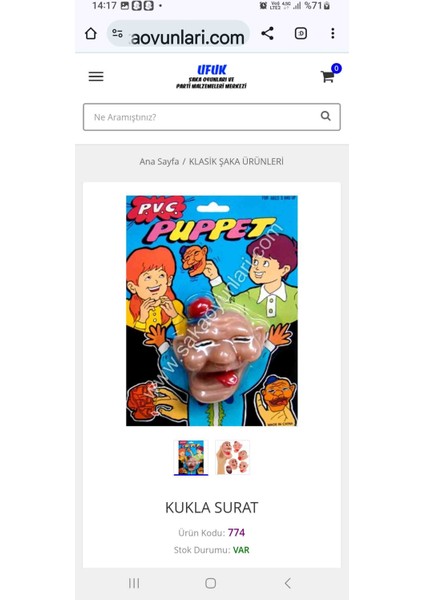Click the UFUK site logo

click(x=212, y=76)
